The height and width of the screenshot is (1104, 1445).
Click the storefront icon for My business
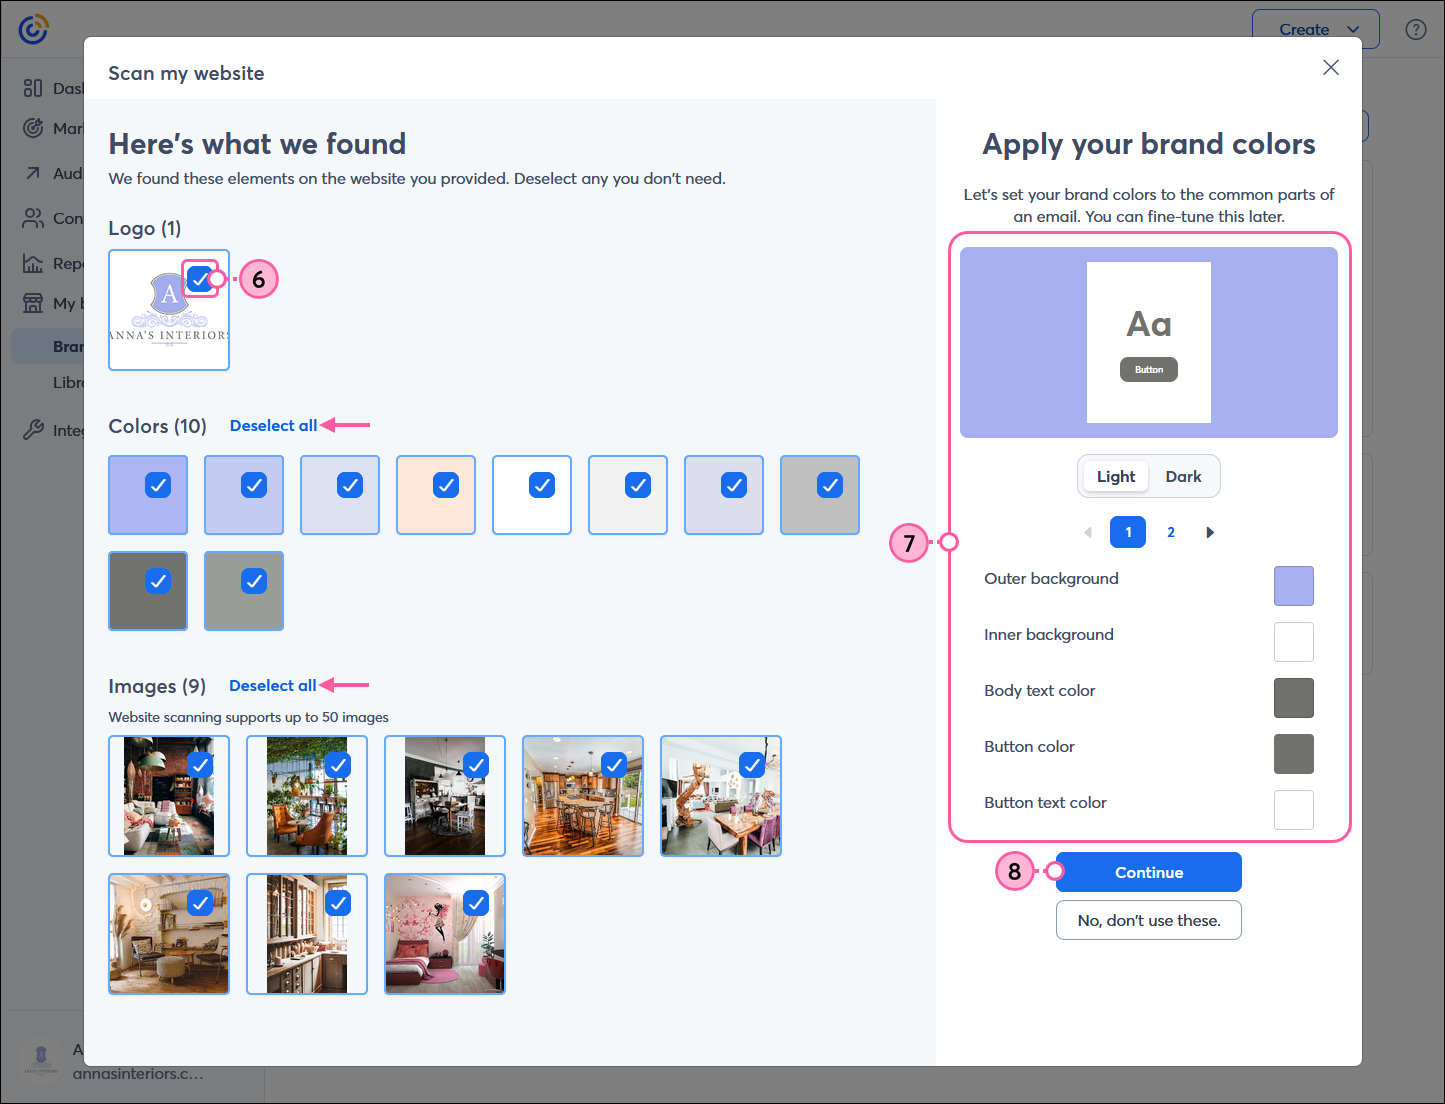tap(32, 303)
